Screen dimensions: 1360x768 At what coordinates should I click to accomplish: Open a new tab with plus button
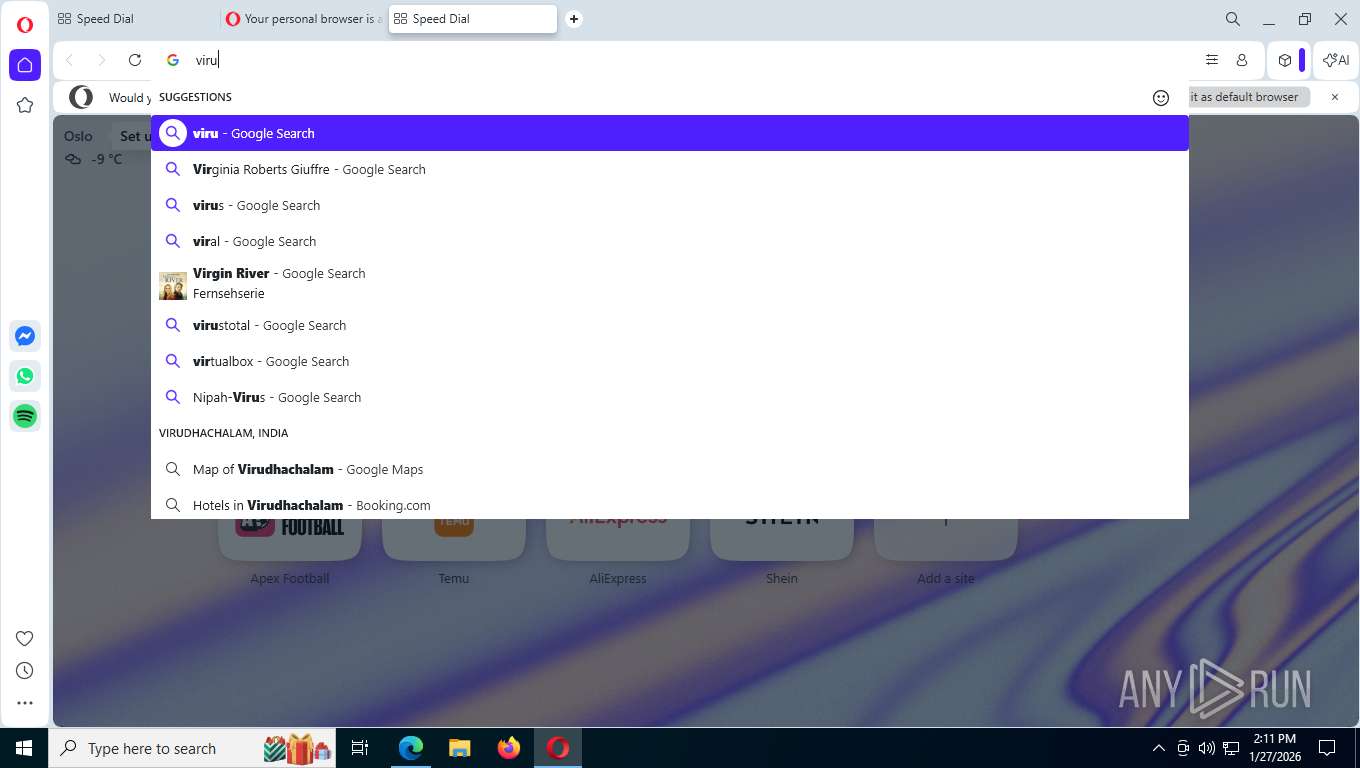(574, 19)
